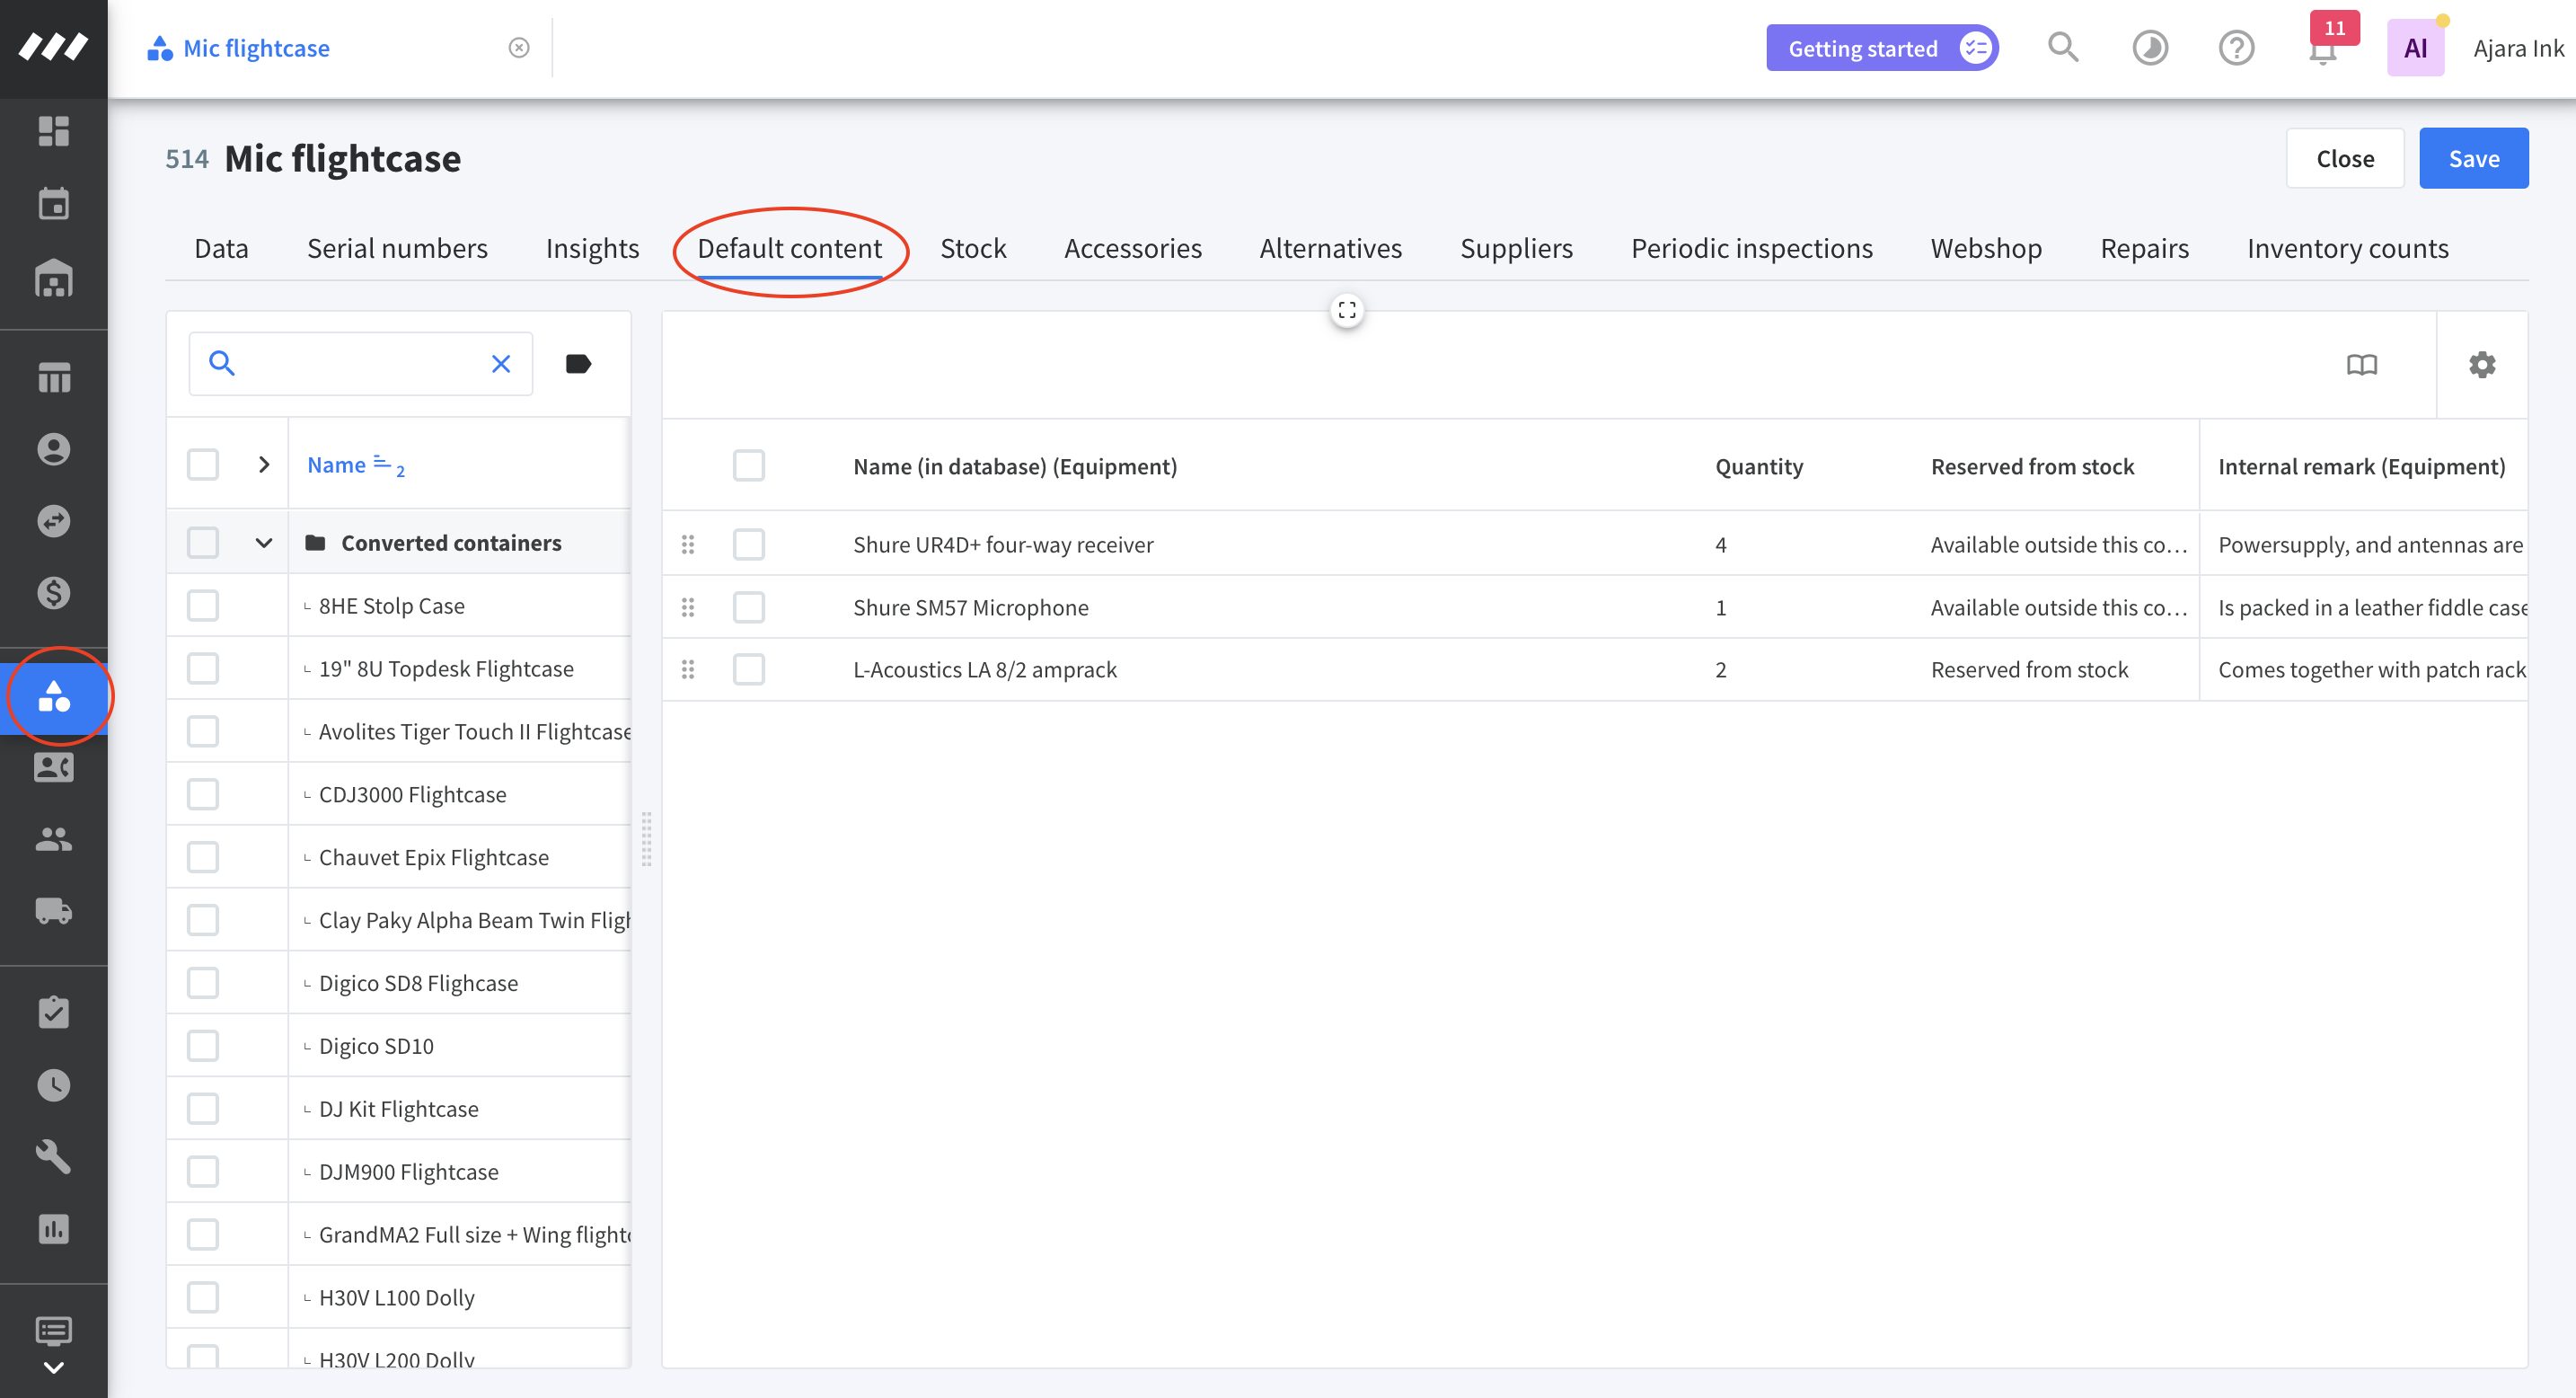The height and width of the screenshot is (1398, 2576).
Task: Open the clipboard check icon in sidebar
Action: (x=54, y=1012)
